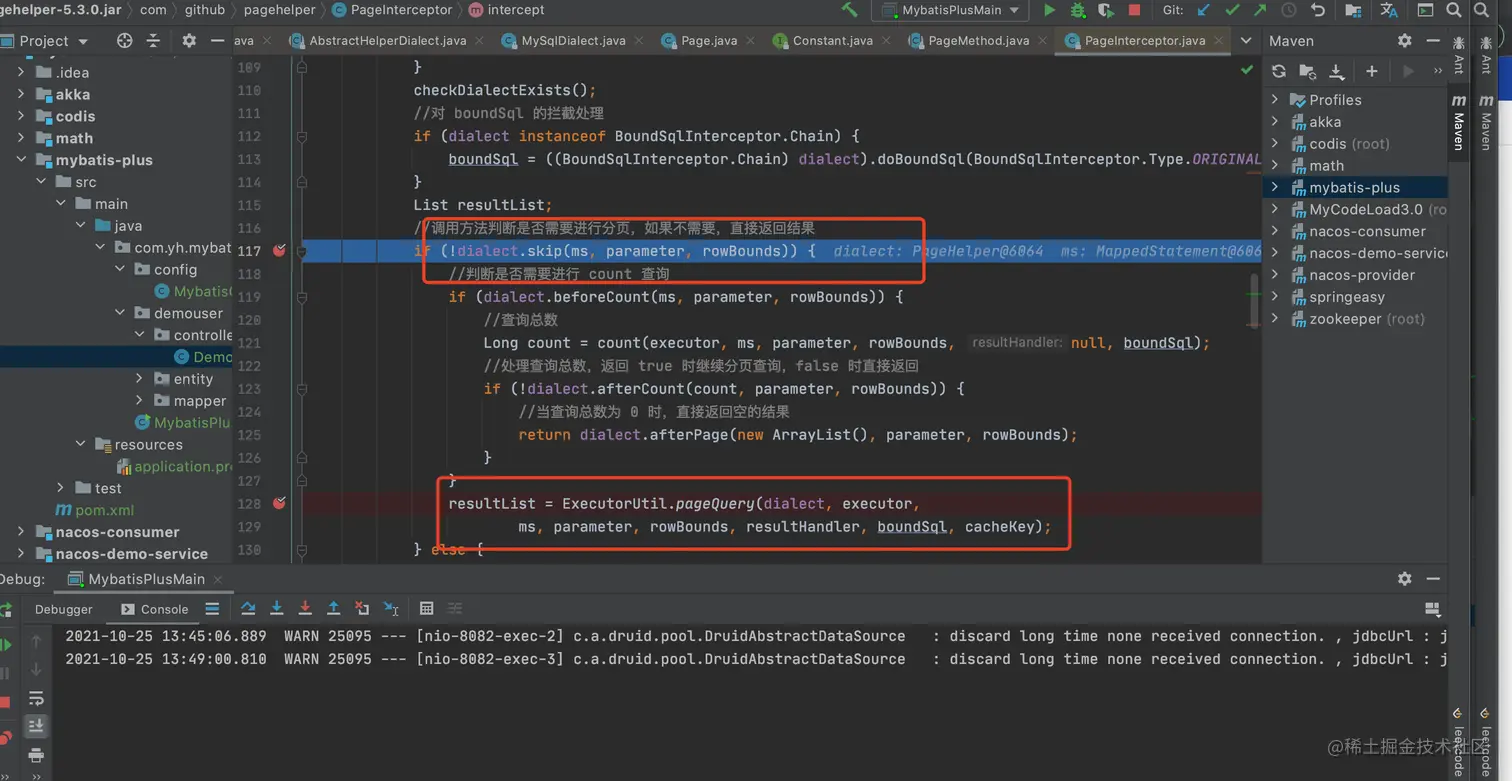
Task: Click the Git push arrow
Action: [1260, 10]
